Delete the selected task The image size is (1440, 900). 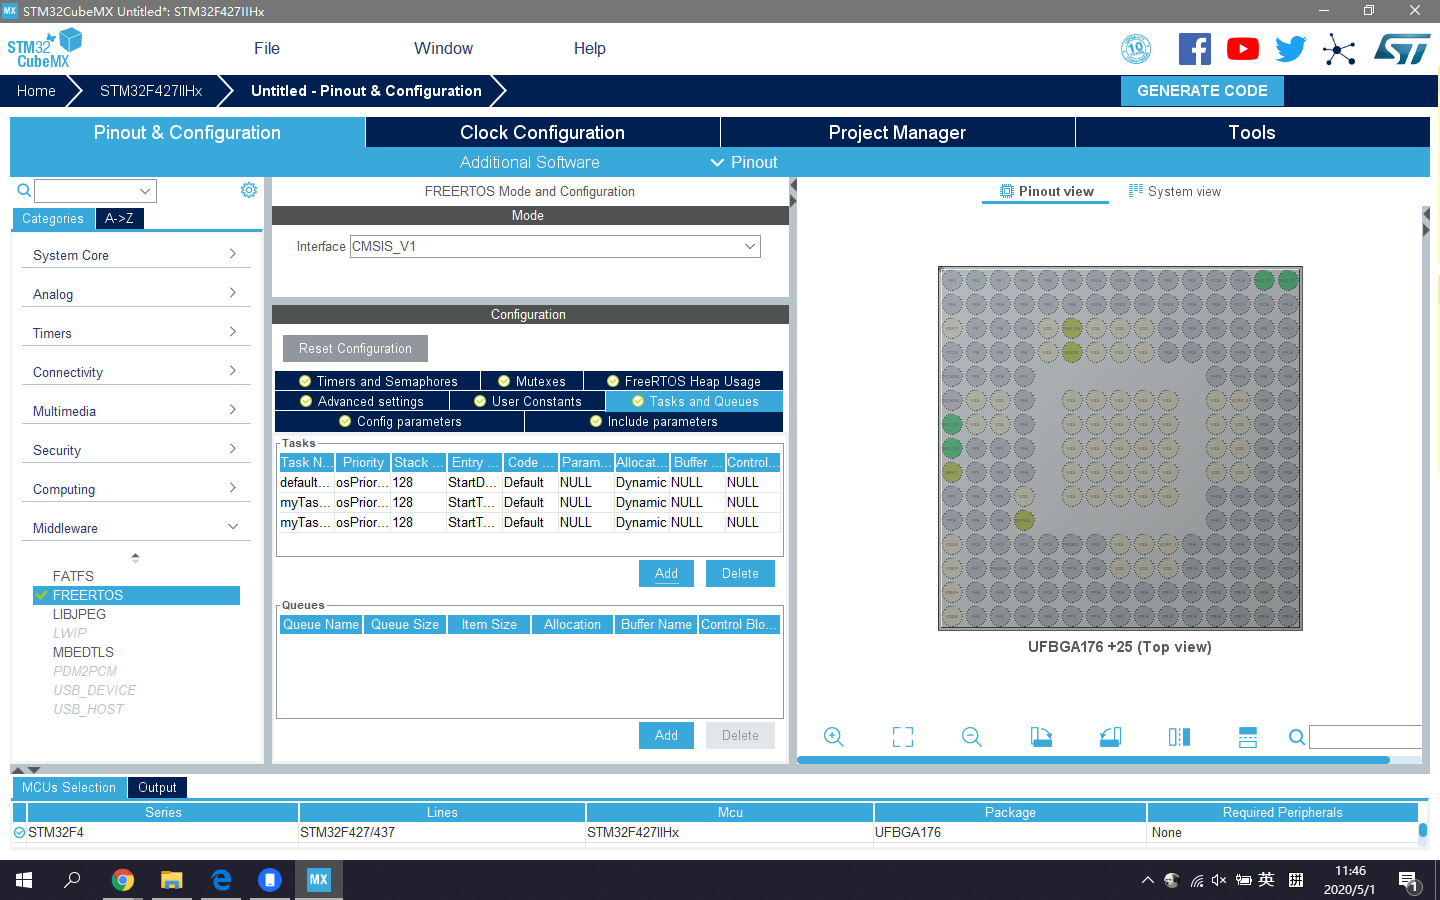click(x=740, y=573)
